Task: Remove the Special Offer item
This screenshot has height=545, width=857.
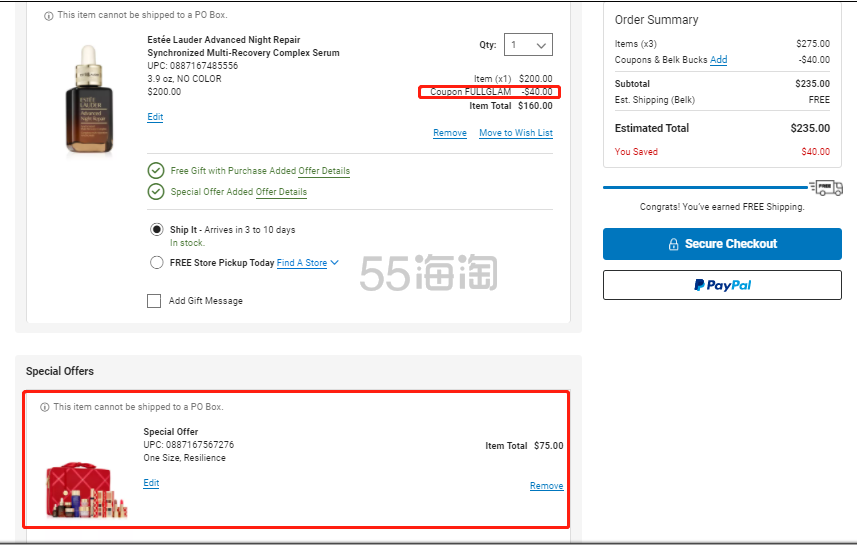Action: coord(547,485)
